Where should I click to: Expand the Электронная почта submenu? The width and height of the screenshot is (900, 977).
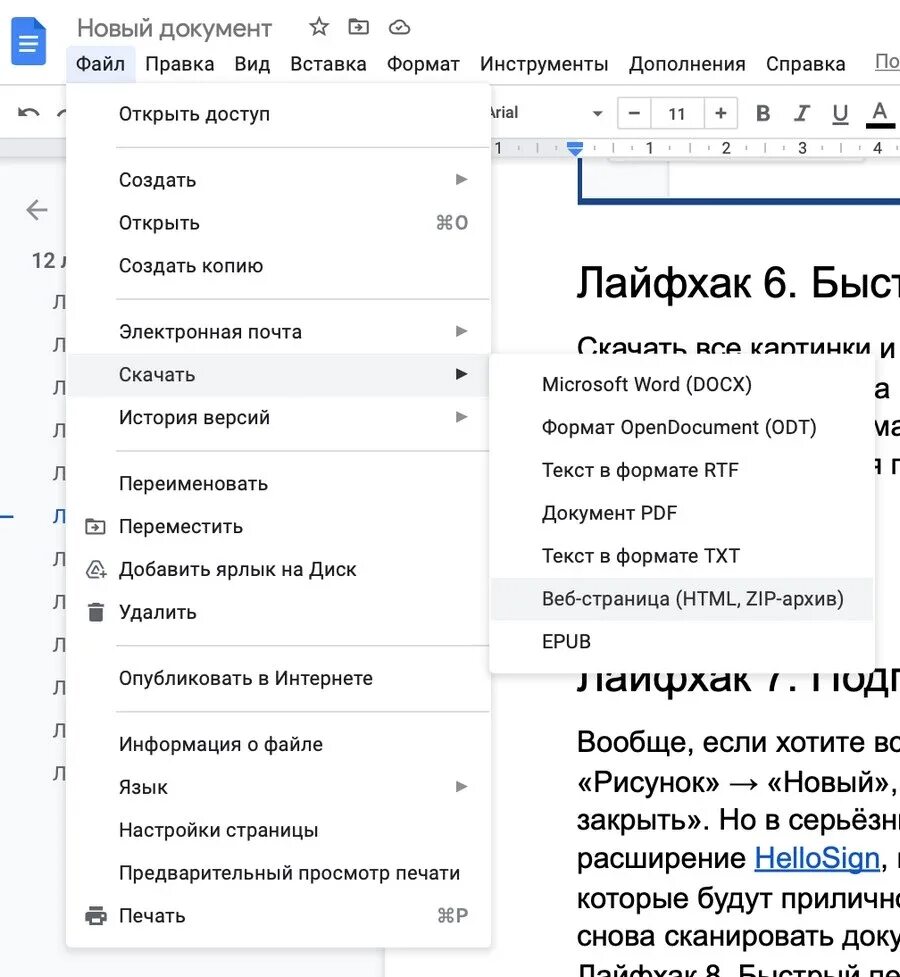click(278, 331)
